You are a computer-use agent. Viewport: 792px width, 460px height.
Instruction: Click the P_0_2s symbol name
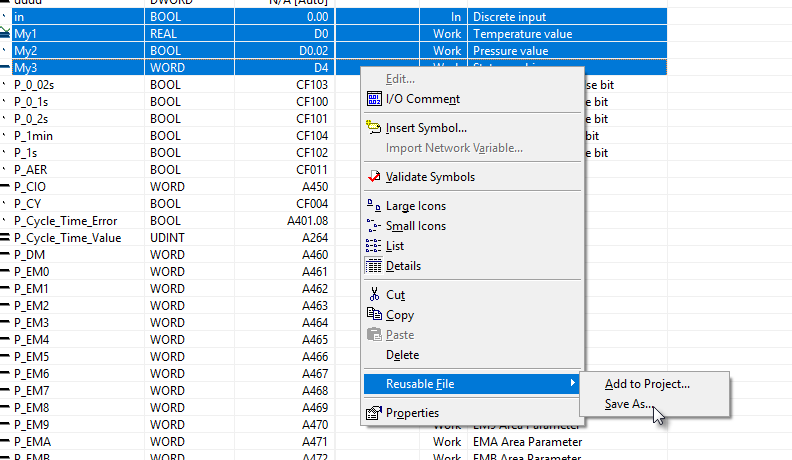click(x=31, y=119)
